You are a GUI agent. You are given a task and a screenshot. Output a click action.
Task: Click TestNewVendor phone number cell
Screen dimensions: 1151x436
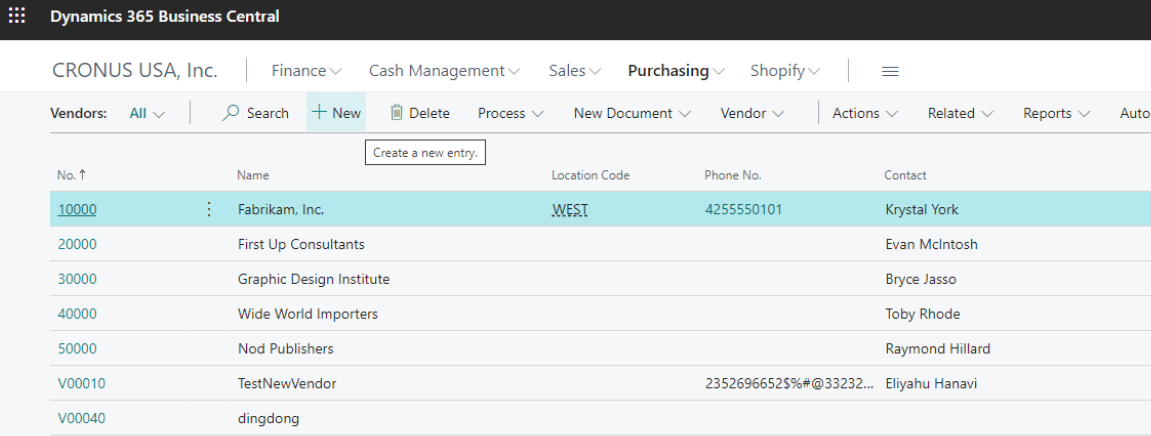[790, 383]
